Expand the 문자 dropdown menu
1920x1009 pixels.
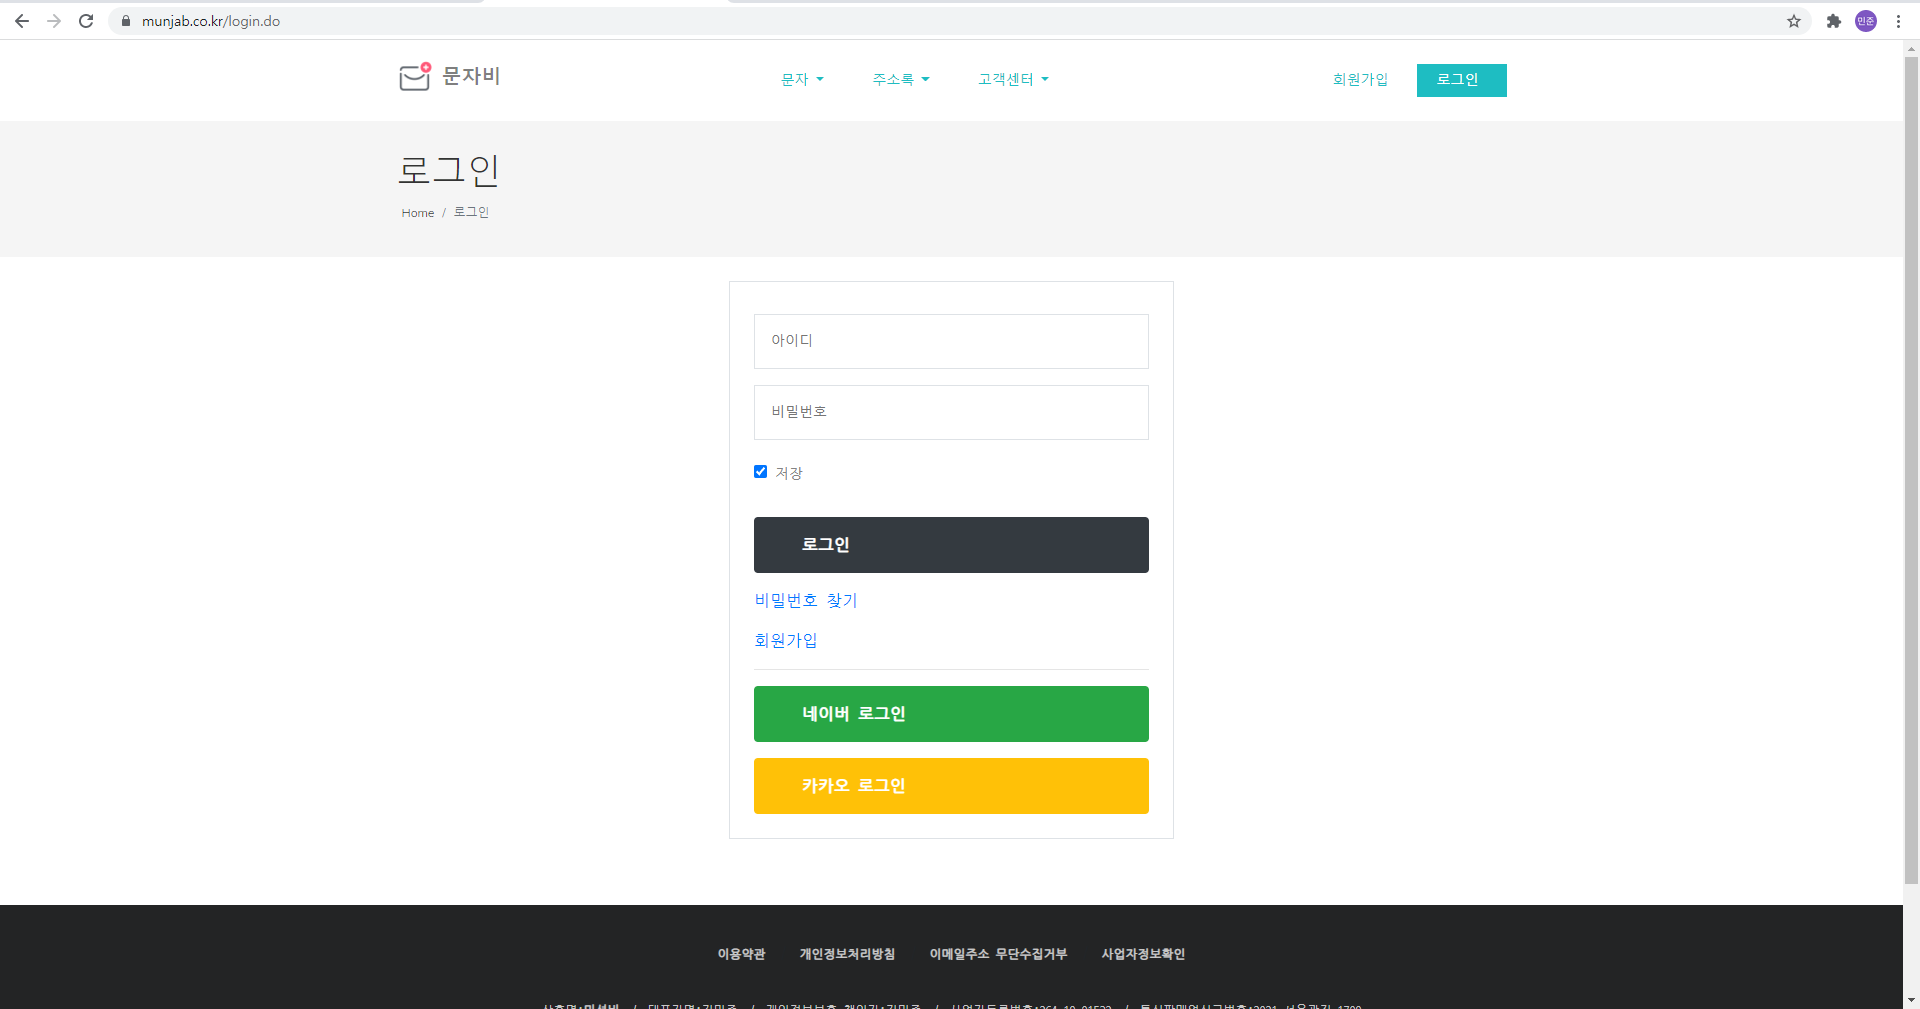coord(801,80)
